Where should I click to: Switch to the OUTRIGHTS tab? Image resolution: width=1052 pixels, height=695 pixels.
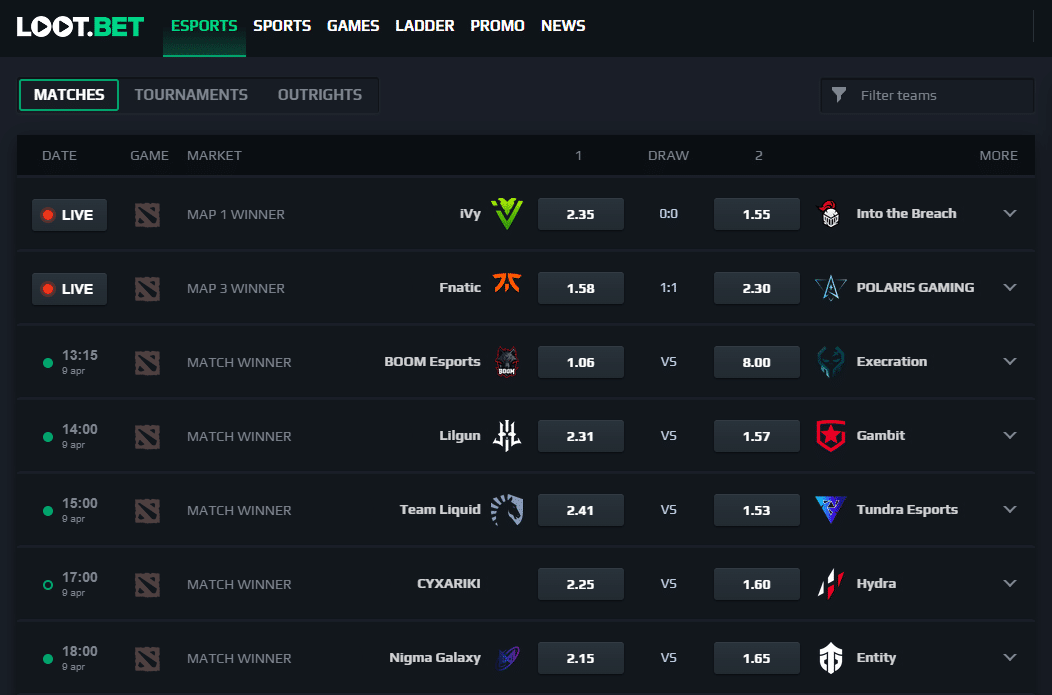point(320,95)
